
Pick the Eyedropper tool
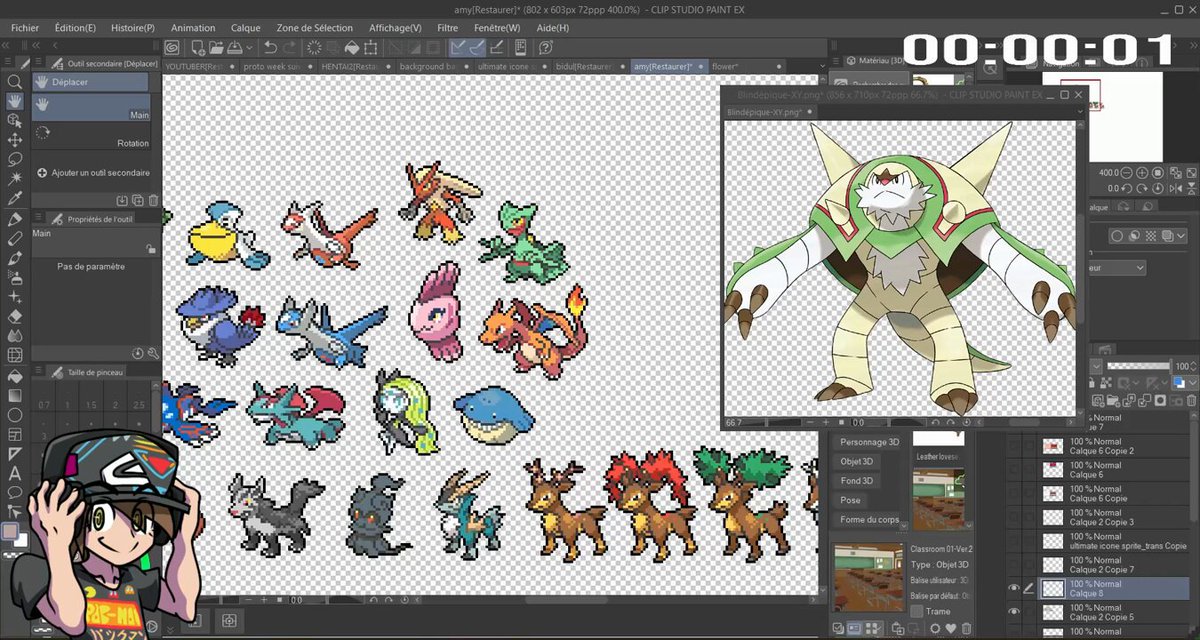click(14, 196)
